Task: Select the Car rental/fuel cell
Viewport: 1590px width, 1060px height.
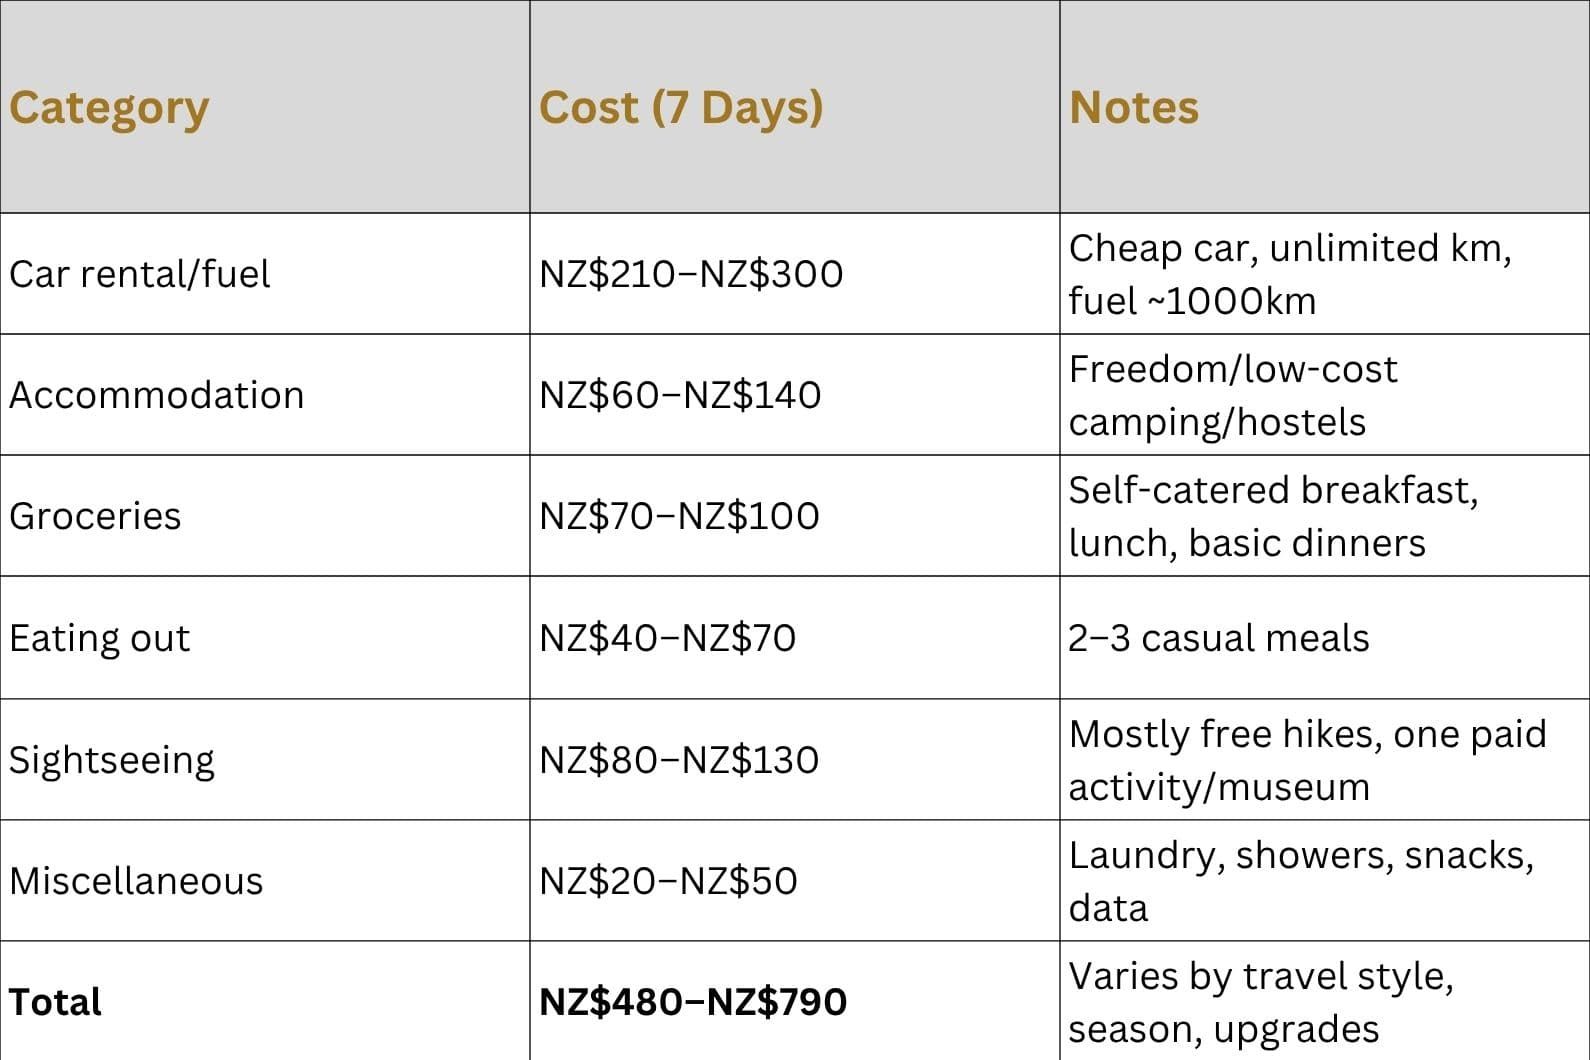Action: pyautogui.click(x=140, y=274)
